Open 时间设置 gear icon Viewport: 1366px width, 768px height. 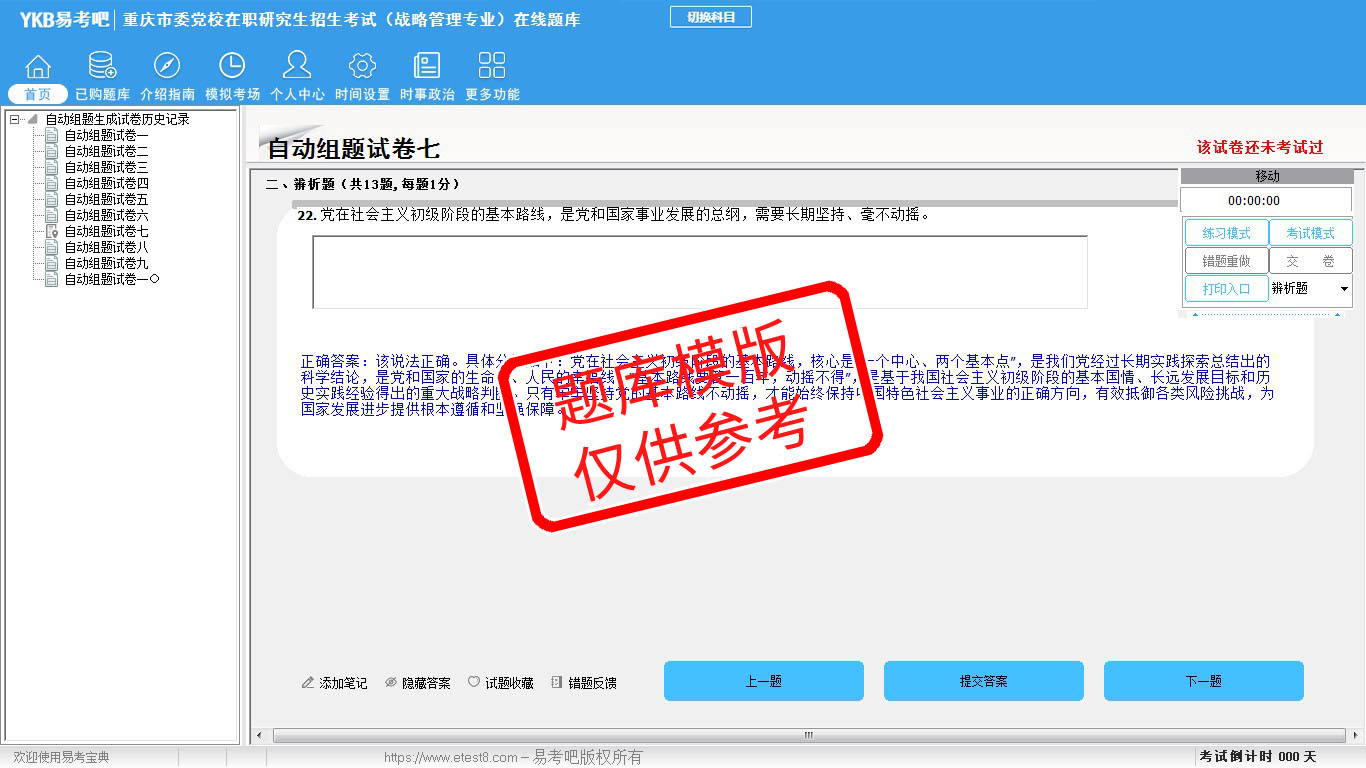(362, 67)
